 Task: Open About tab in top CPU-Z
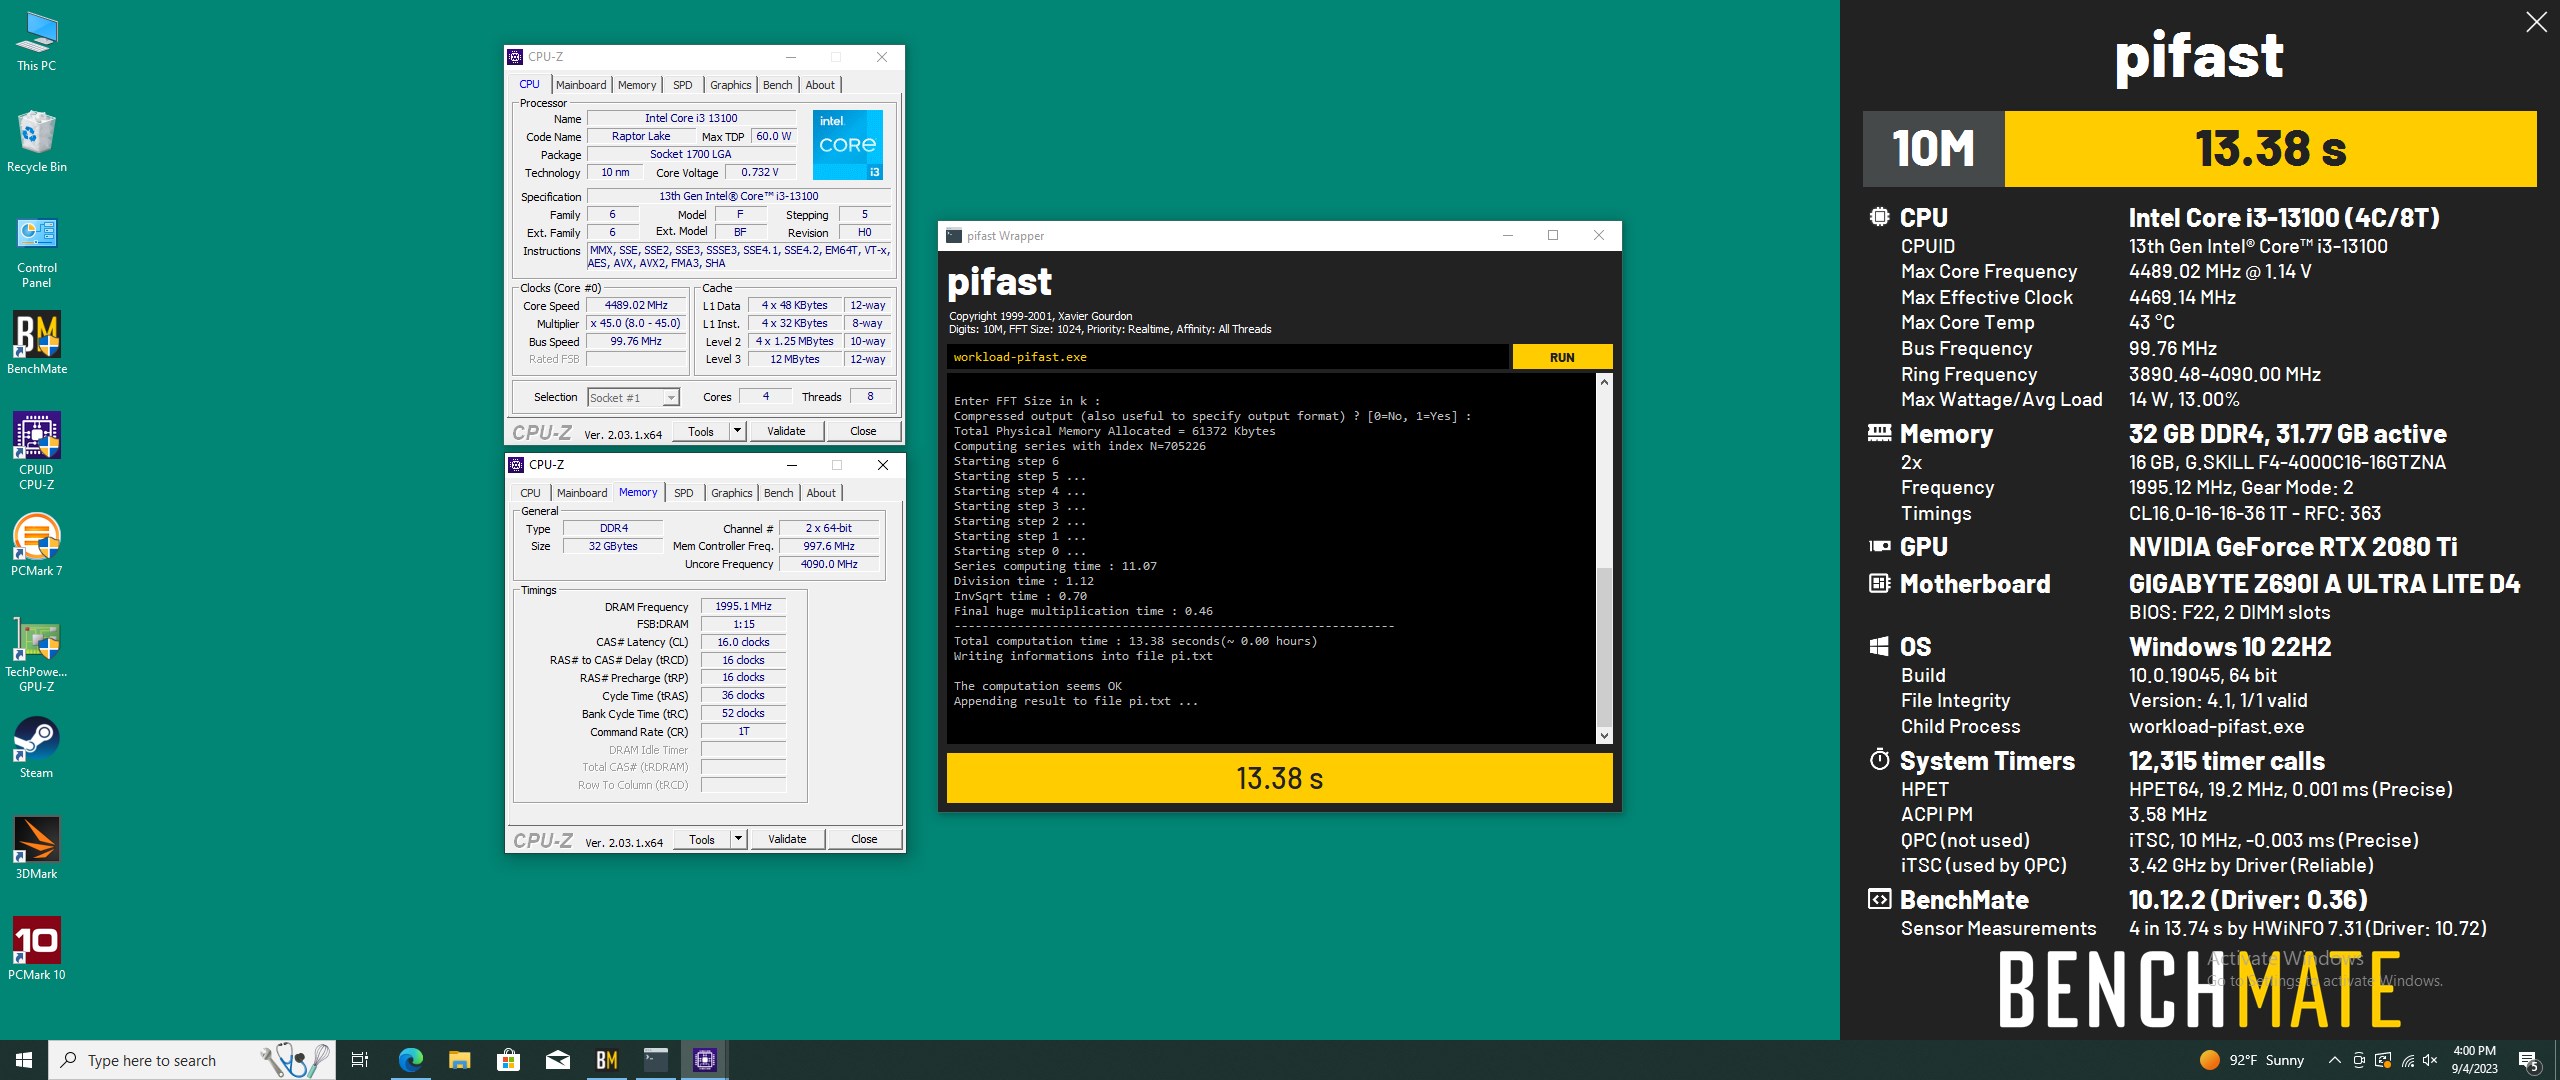click(820, 85)
